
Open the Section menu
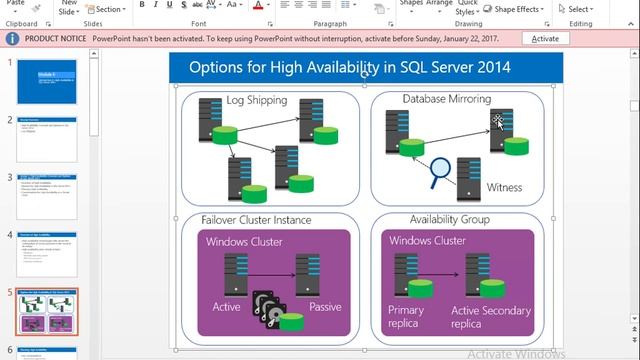106,9
